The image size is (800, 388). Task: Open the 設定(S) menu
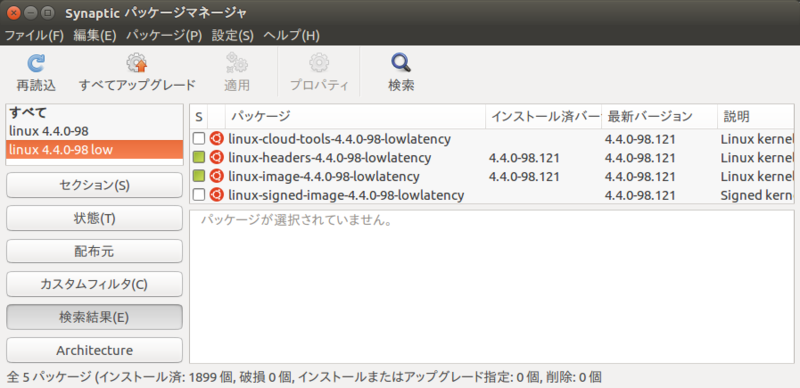pyautogui.click(x=233, y=36)
